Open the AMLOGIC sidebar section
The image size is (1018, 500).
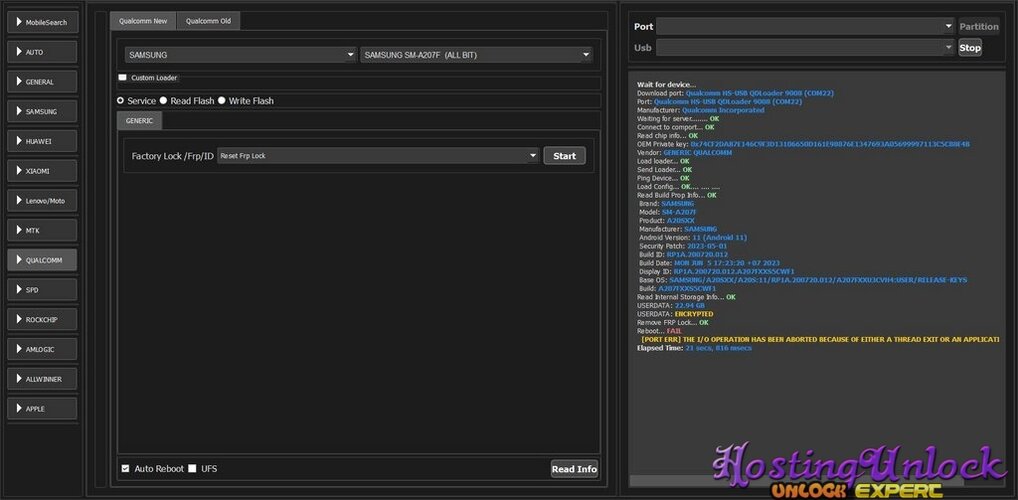42,349
